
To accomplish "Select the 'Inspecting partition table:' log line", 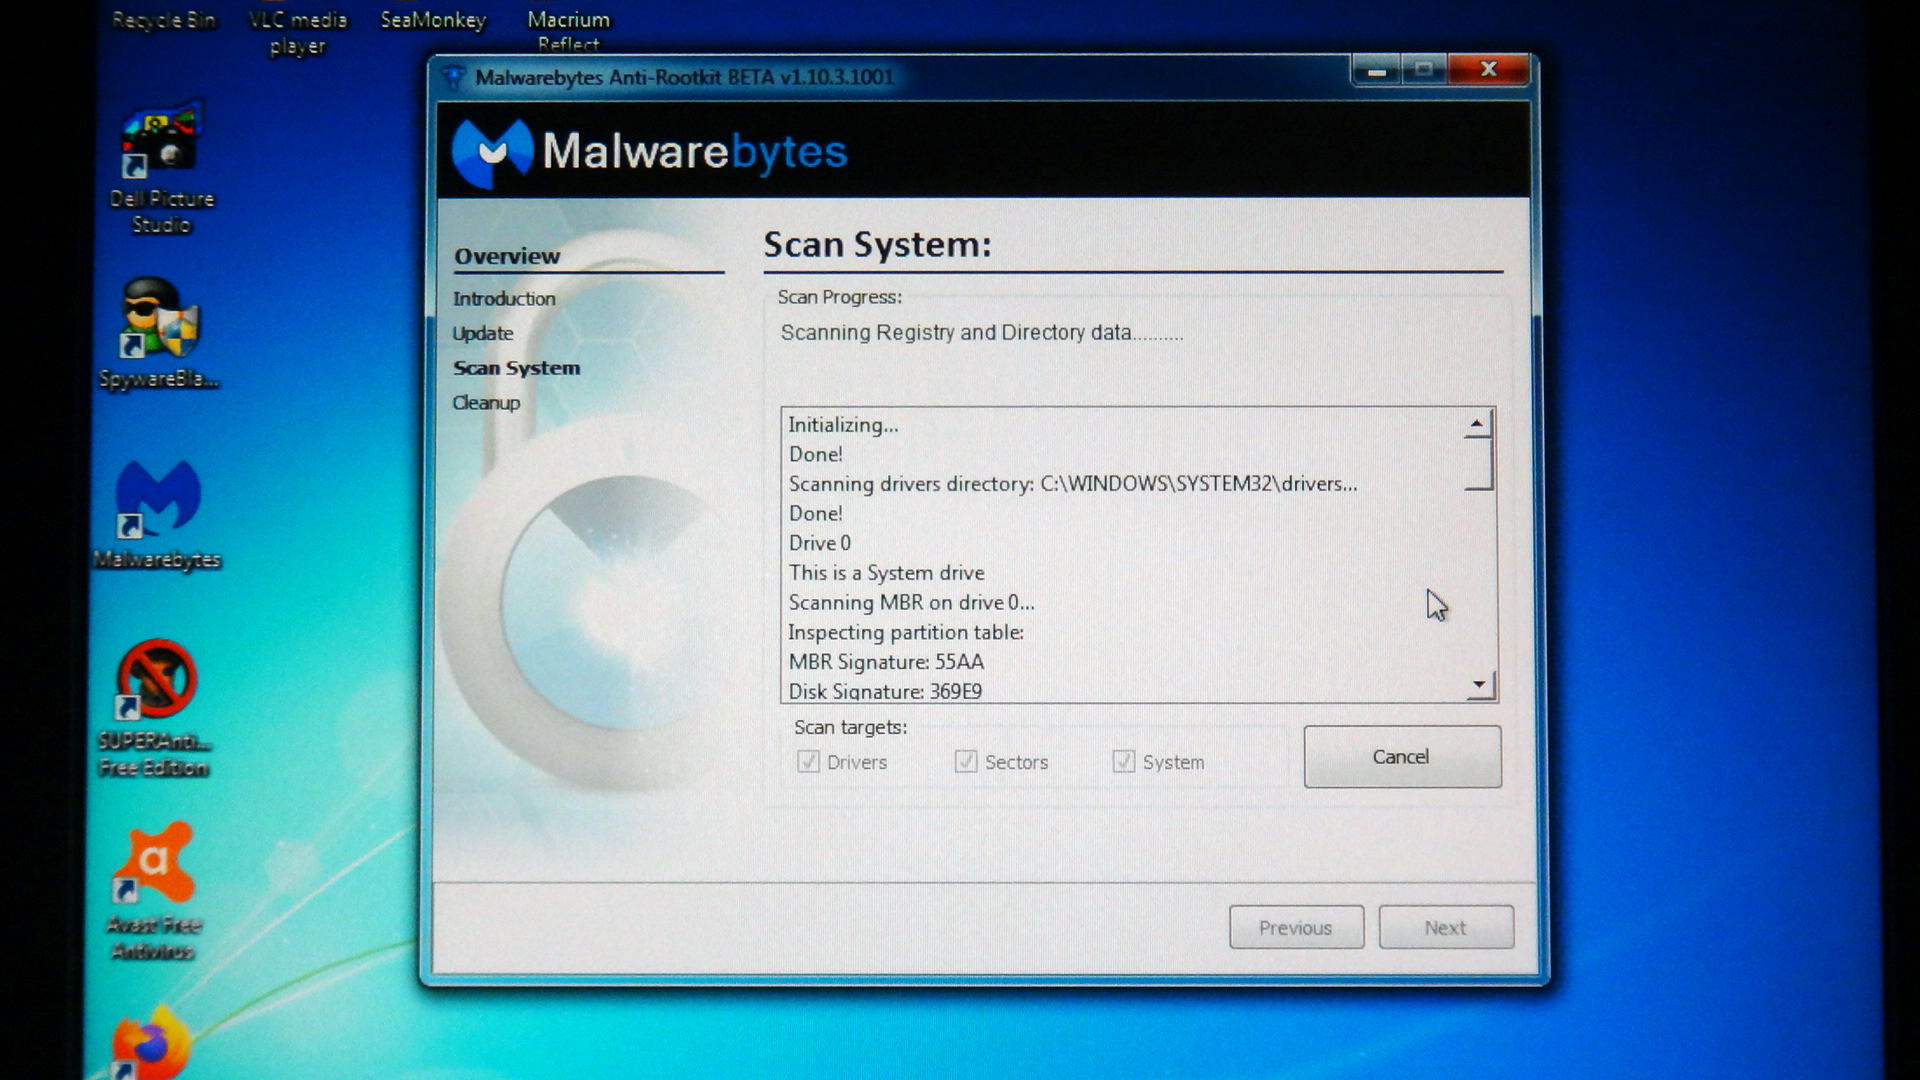I will [x=906, y=633].
